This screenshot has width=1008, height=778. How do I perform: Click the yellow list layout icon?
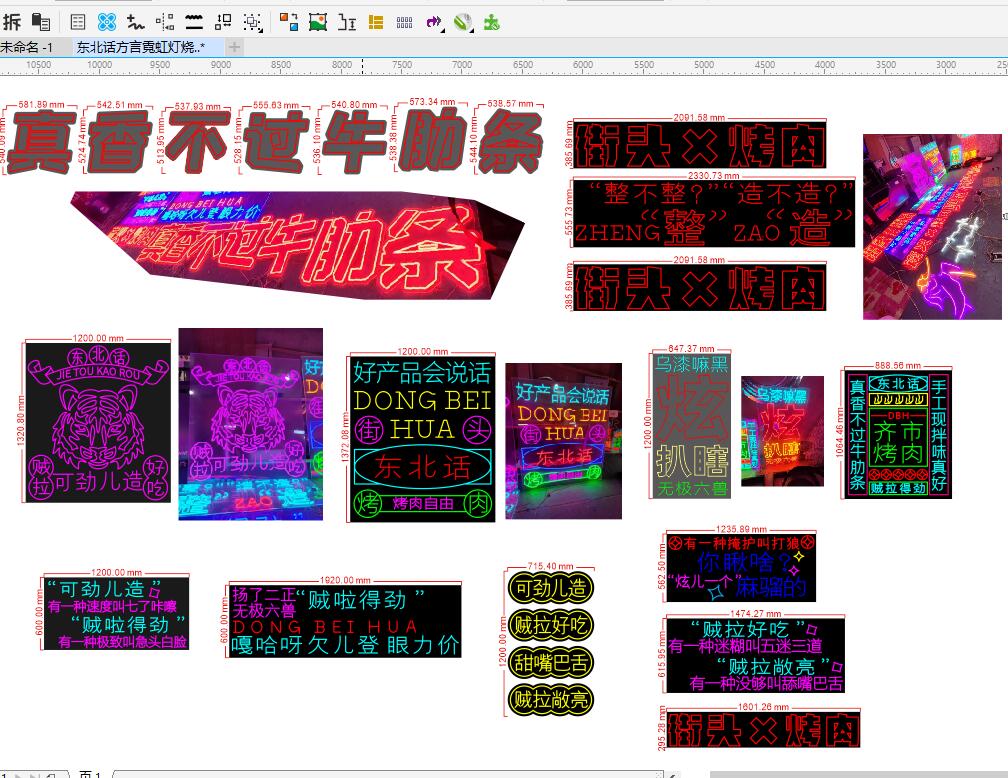(376, 21)
